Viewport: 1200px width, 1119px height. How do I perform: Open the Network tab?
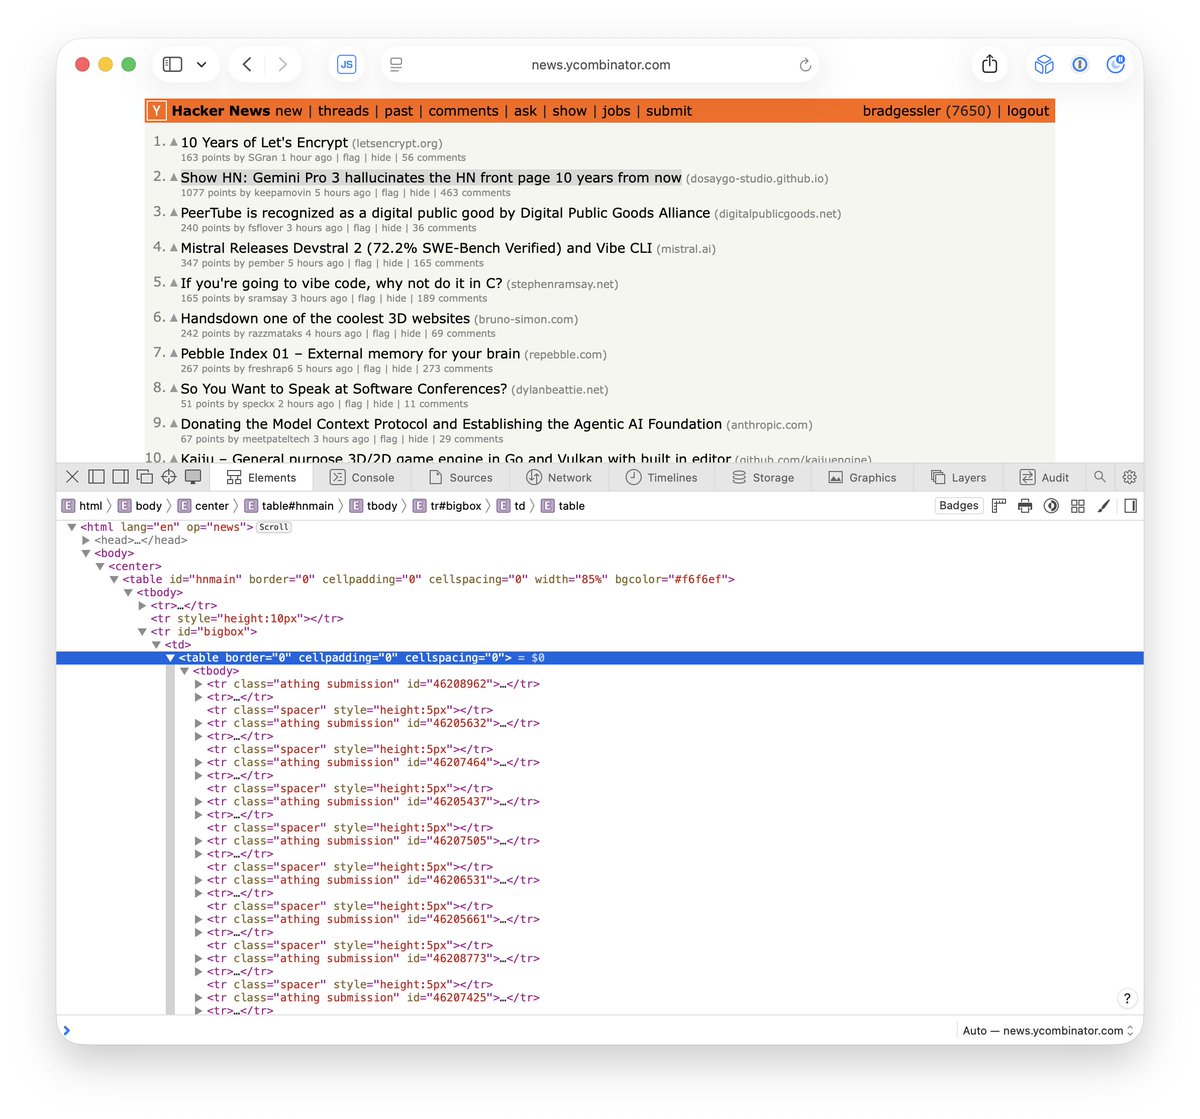click(559, 478)
